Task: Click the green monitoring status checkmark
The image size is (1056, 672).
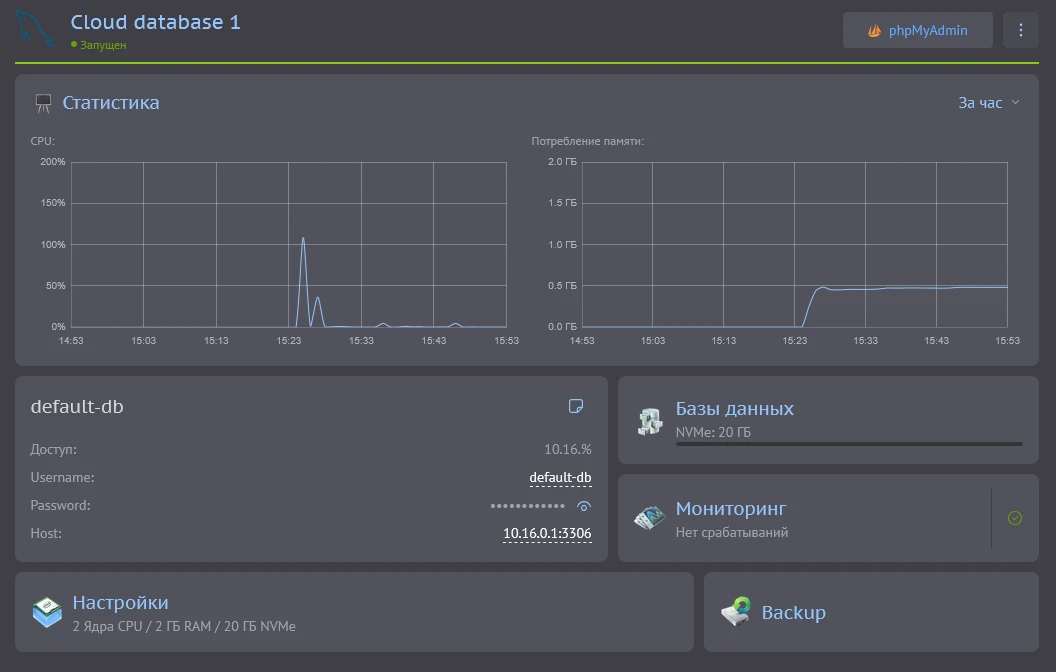Action: point(1015,518)
